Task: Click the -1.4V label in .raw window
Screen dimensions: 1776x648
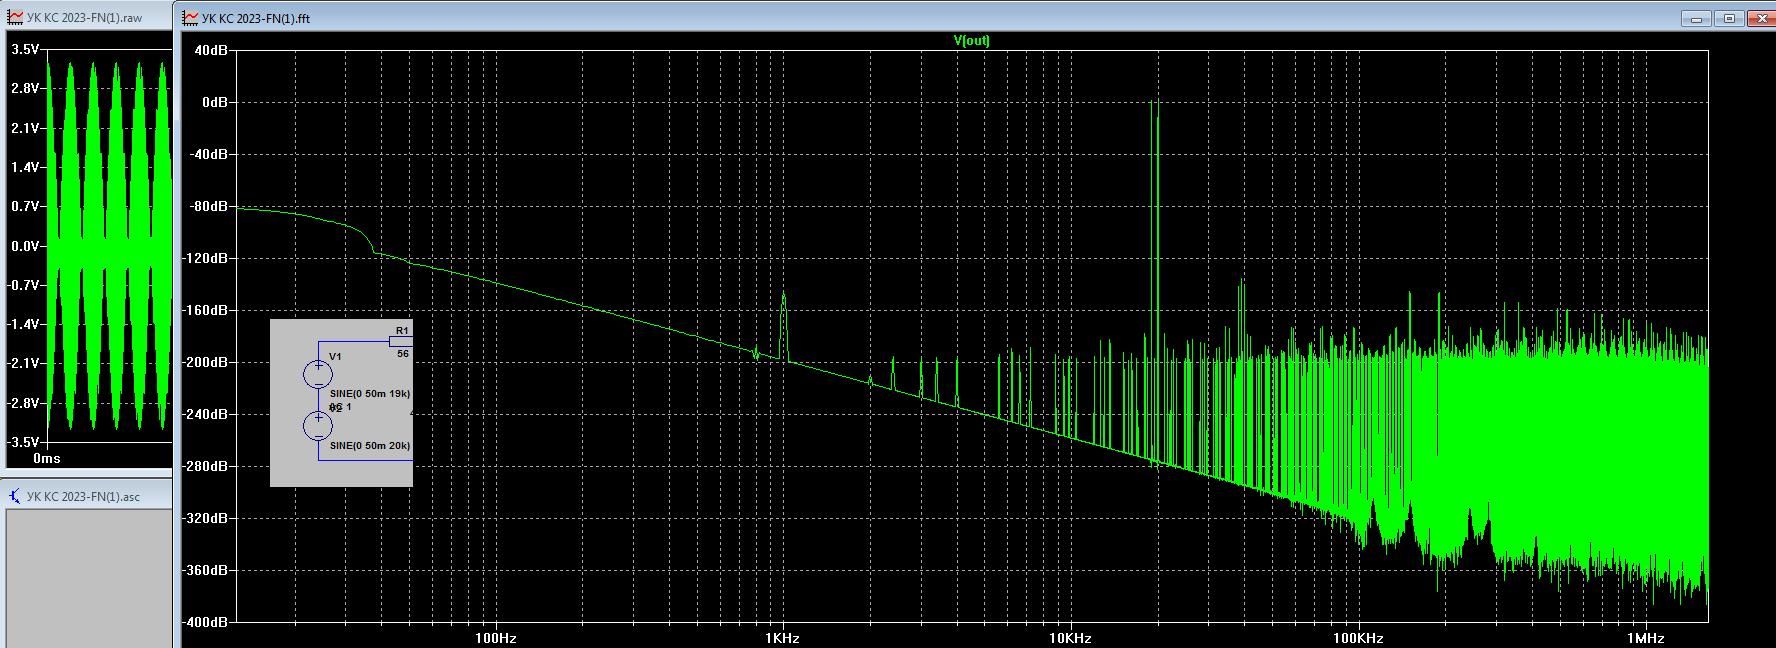Action: (23, 324)
